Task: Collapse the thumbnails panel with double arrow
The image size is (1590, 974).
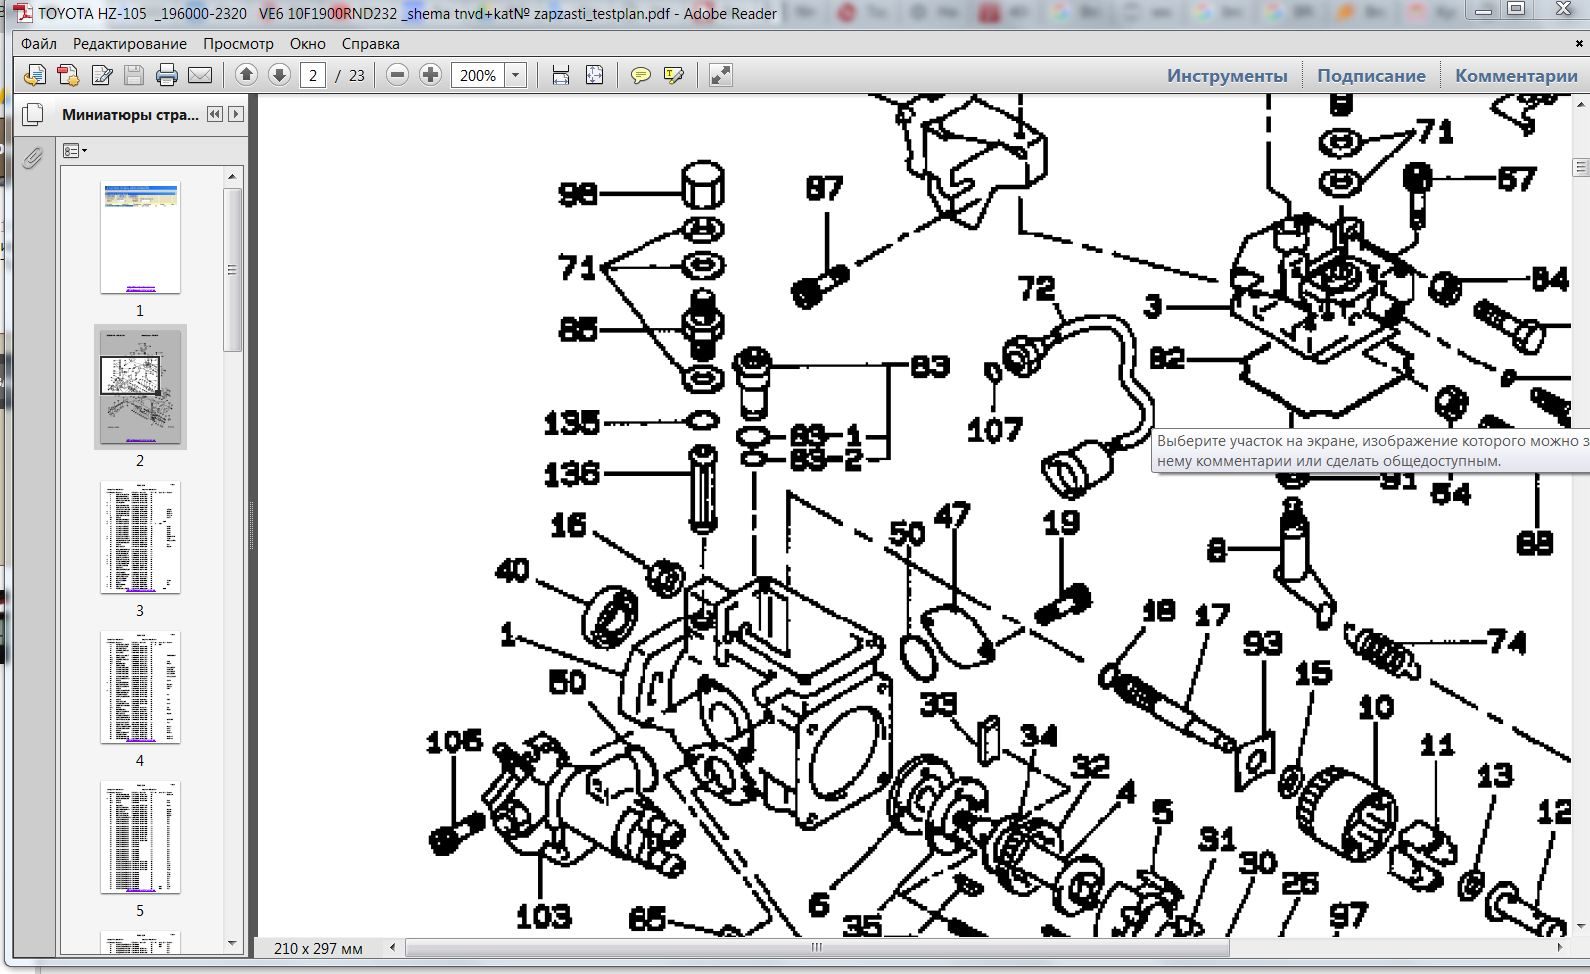Action: [x=215, y=114]
